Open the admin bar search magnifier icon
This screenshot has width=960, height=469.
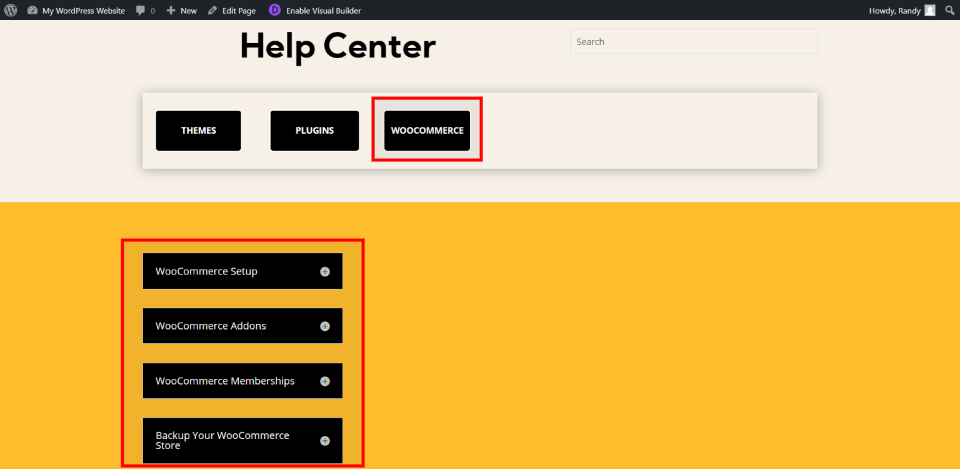point(950,10)
